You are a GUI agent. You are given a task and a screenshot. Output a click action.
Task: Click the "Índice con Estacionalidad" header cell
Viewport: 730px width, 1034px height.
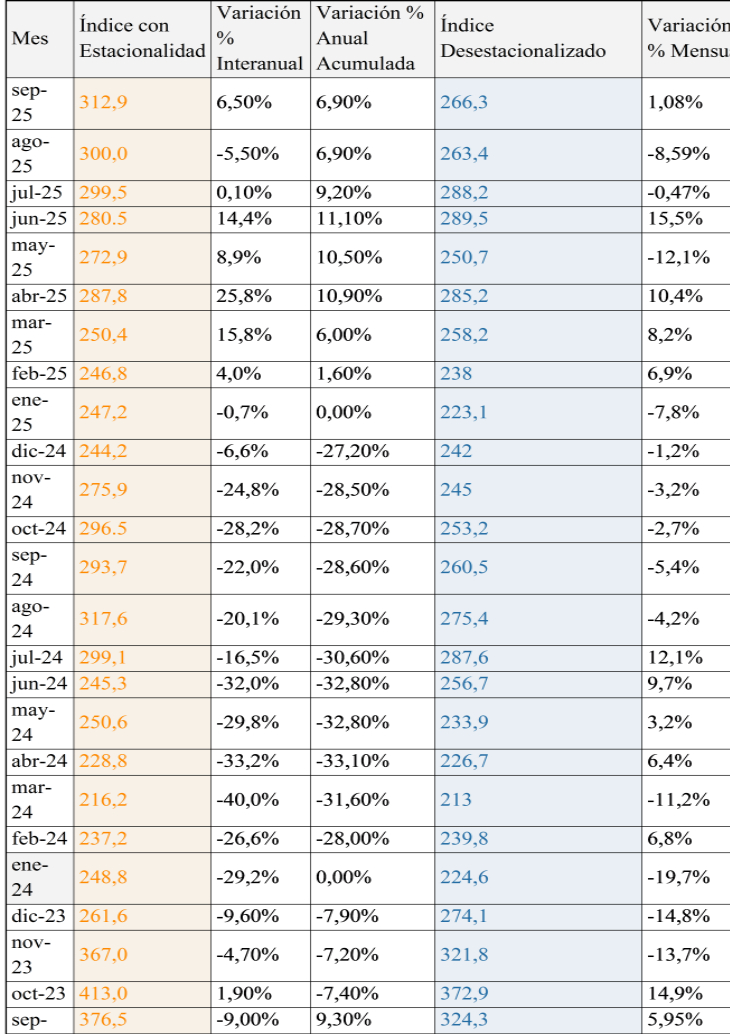pos(142,39)
